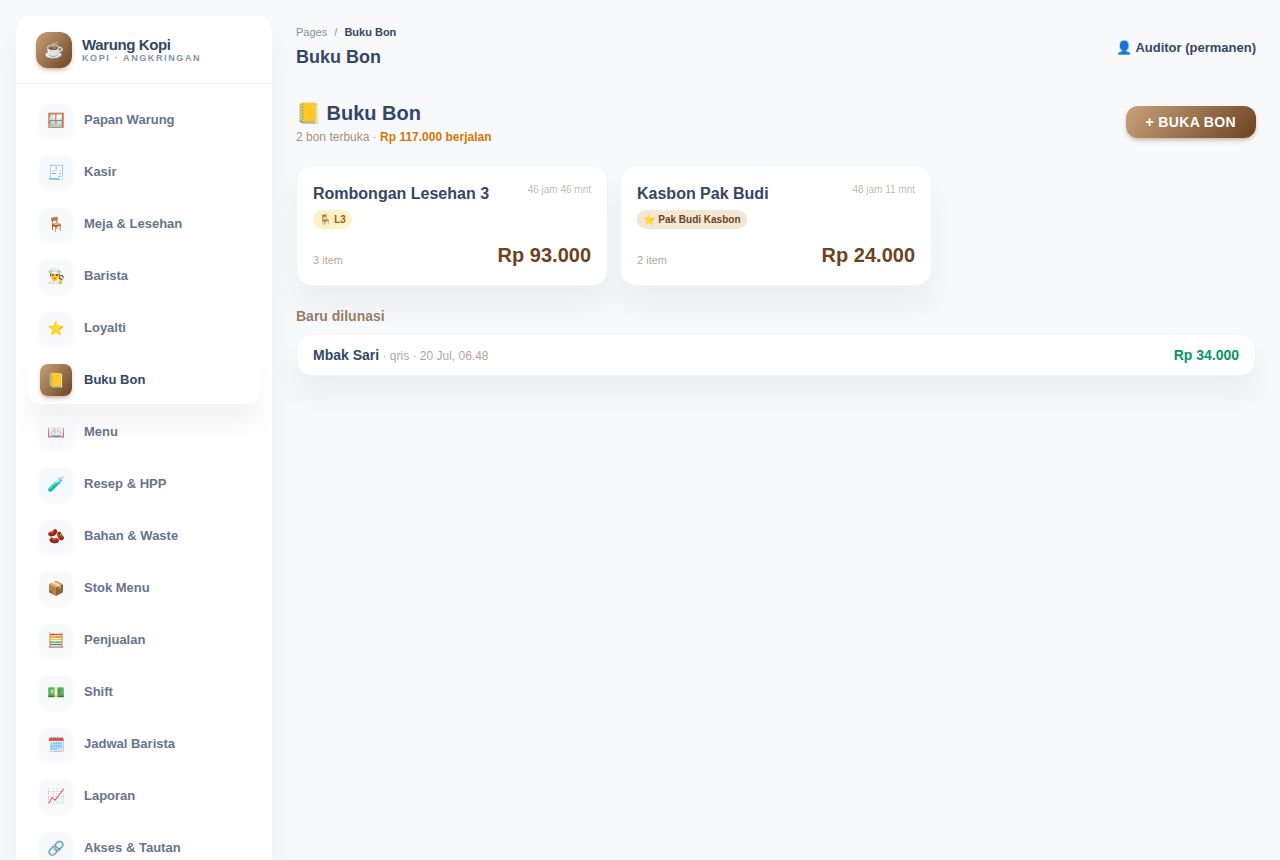This screenshot has height=860, width=1280.
Task: Open the Papan Warung window icon
Action: click(x=56, y=120)
